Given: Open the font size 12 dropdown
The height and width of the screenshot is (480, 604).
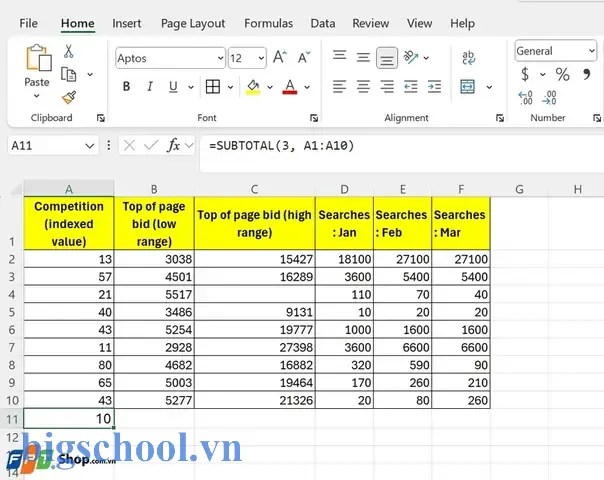Looking at the screenshot, I should click(x=261, y=58).
